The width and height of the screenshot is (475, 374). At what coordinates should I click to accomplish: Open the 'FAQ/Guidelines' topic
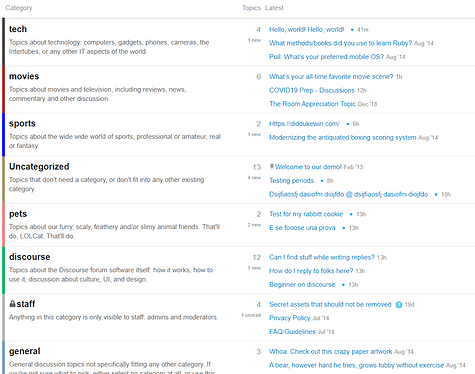click(292, 332)
